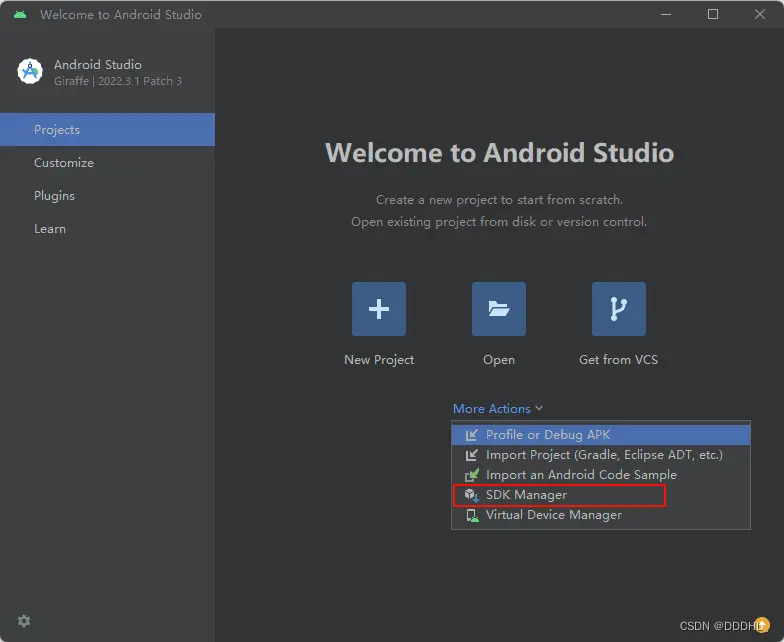Open the Plugins tab

(x=54, y=196)
